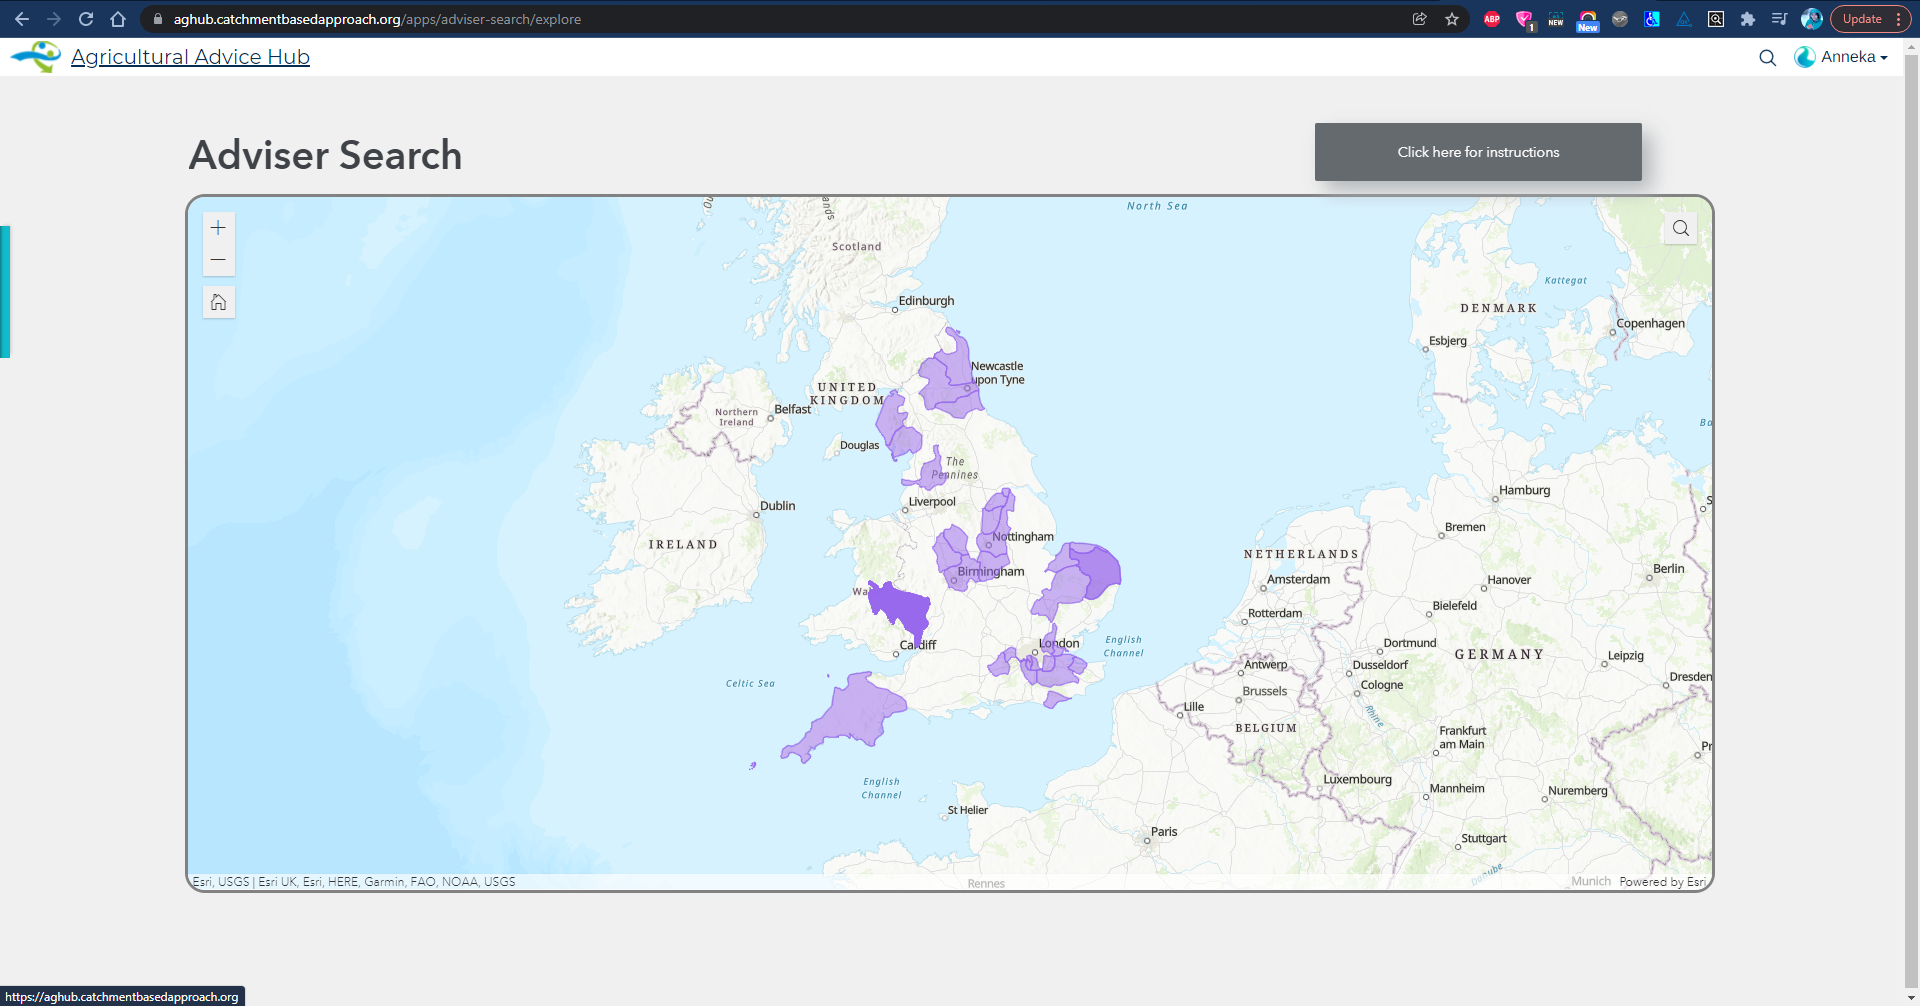
Task: Zoom out on the map
Action: coord(218,260)
